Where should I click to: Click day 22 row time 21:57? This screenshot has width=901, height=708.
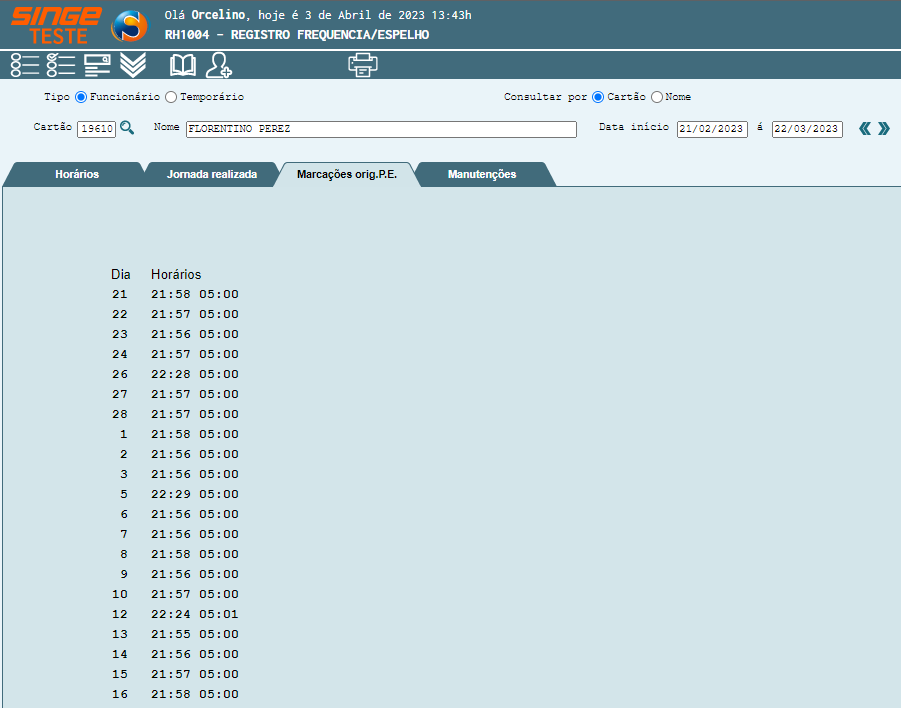tap(171, 314)
